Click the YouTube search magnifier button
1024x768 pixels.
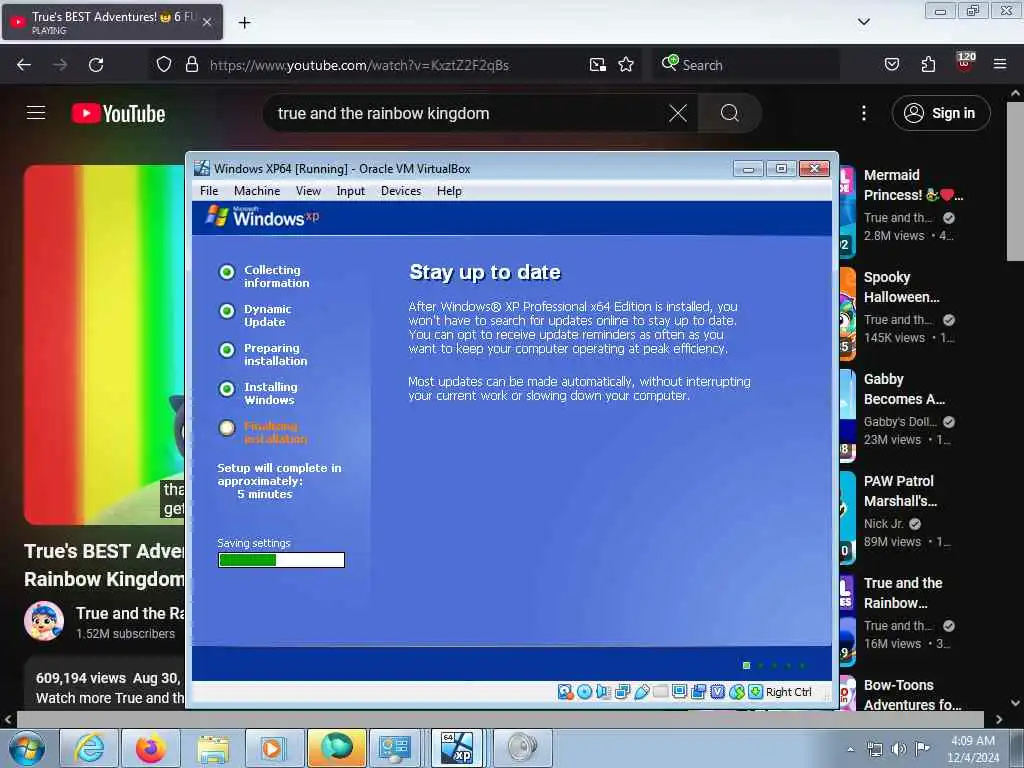click(729, 114)
